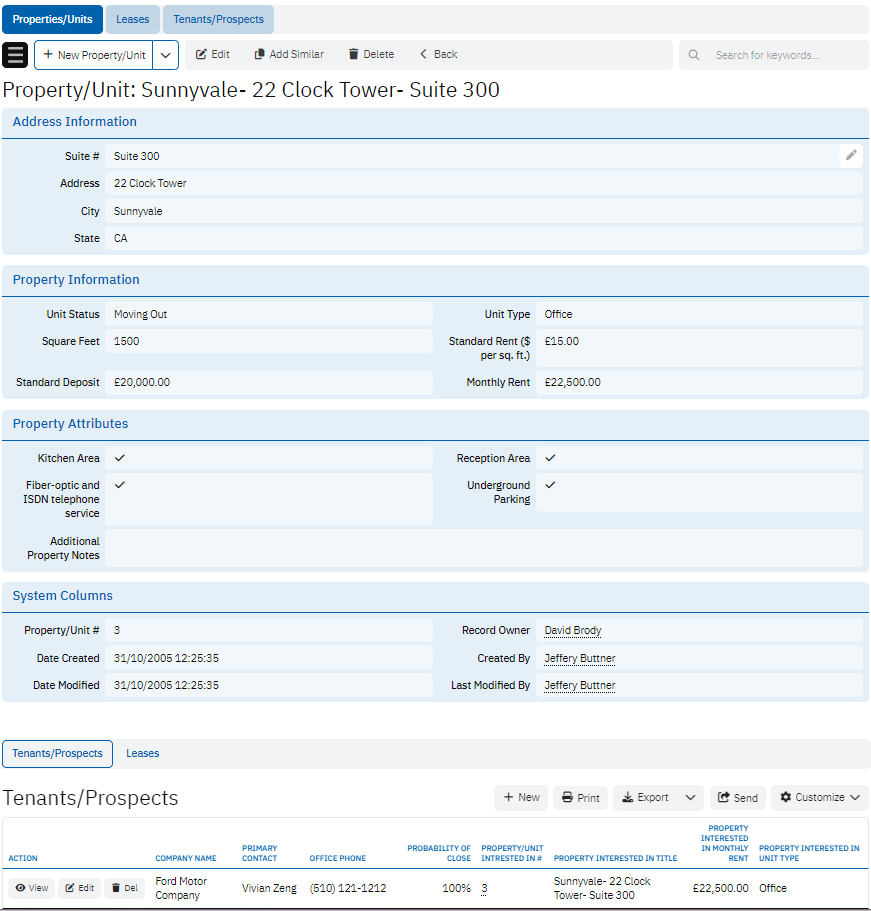This screenshot has height=911, width=871.
Task: Click the pencil icon beside Suite #
Action: pos(851,155)
